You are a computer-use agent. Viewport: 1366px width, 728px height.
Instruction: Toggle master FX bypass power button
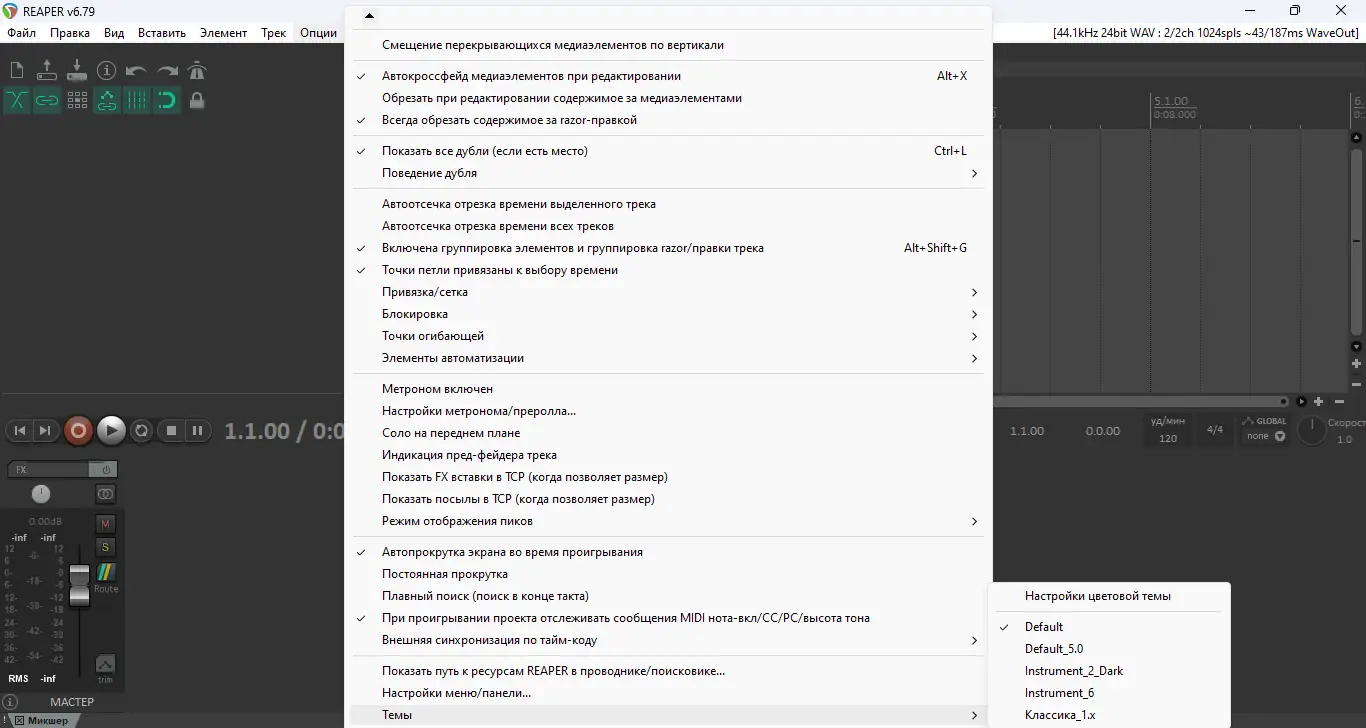pyautogui.click(x=105, y=469)
